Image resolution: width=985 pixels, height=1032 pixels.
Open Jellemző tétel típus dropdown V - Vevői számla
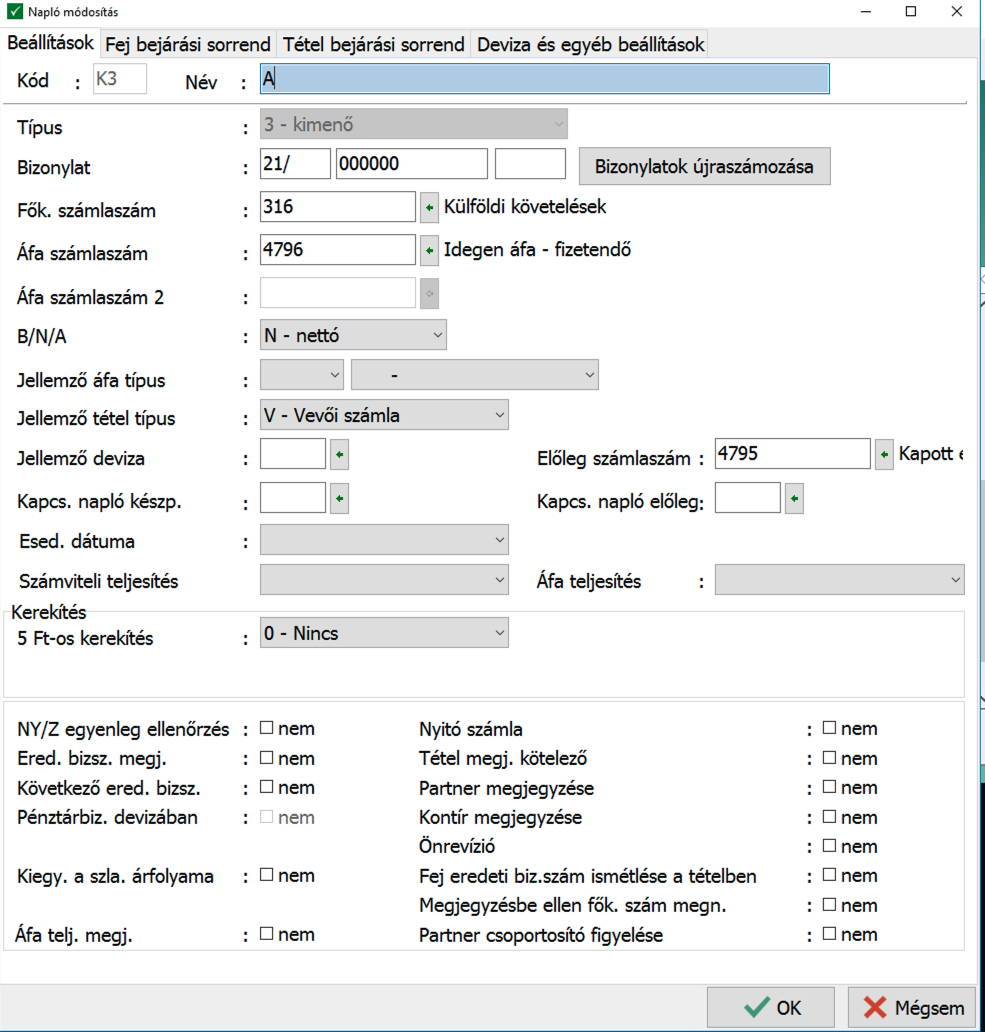(384, 415)
